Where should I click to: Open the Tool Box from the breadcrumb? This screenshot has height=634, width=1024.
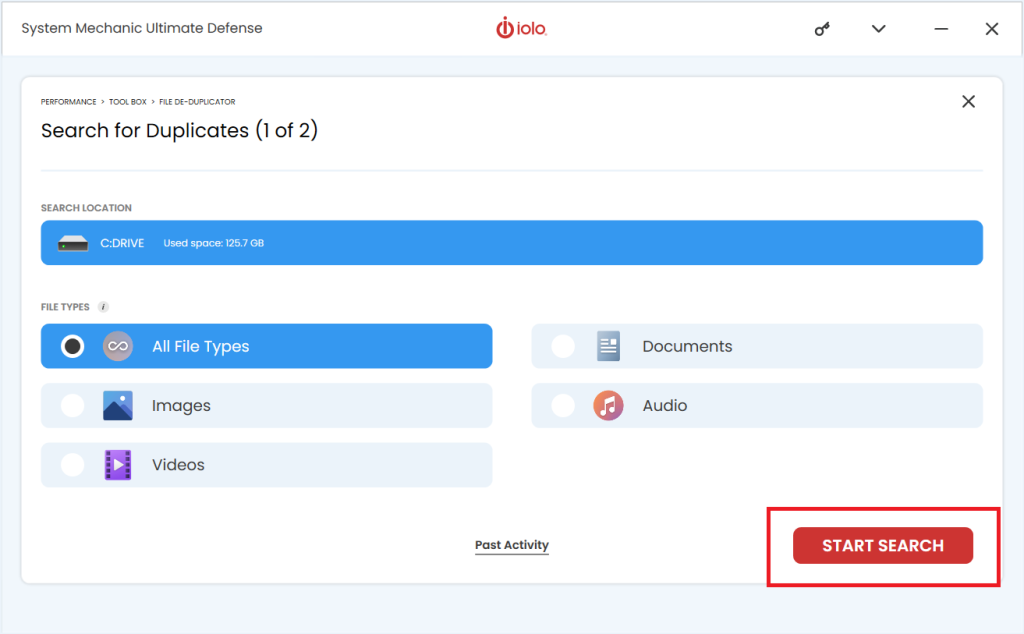click(128, 101)
